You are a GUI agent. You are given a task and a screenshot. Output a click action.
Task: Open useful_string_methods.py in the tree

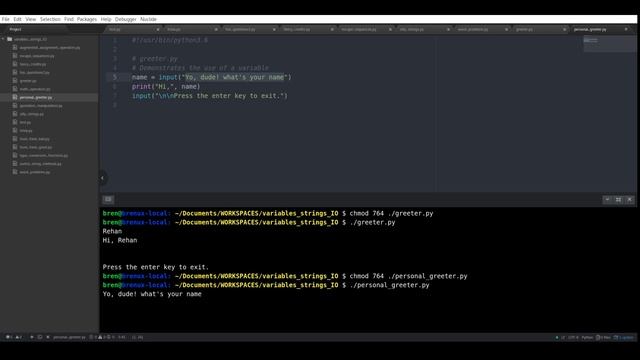coord(40,164)
